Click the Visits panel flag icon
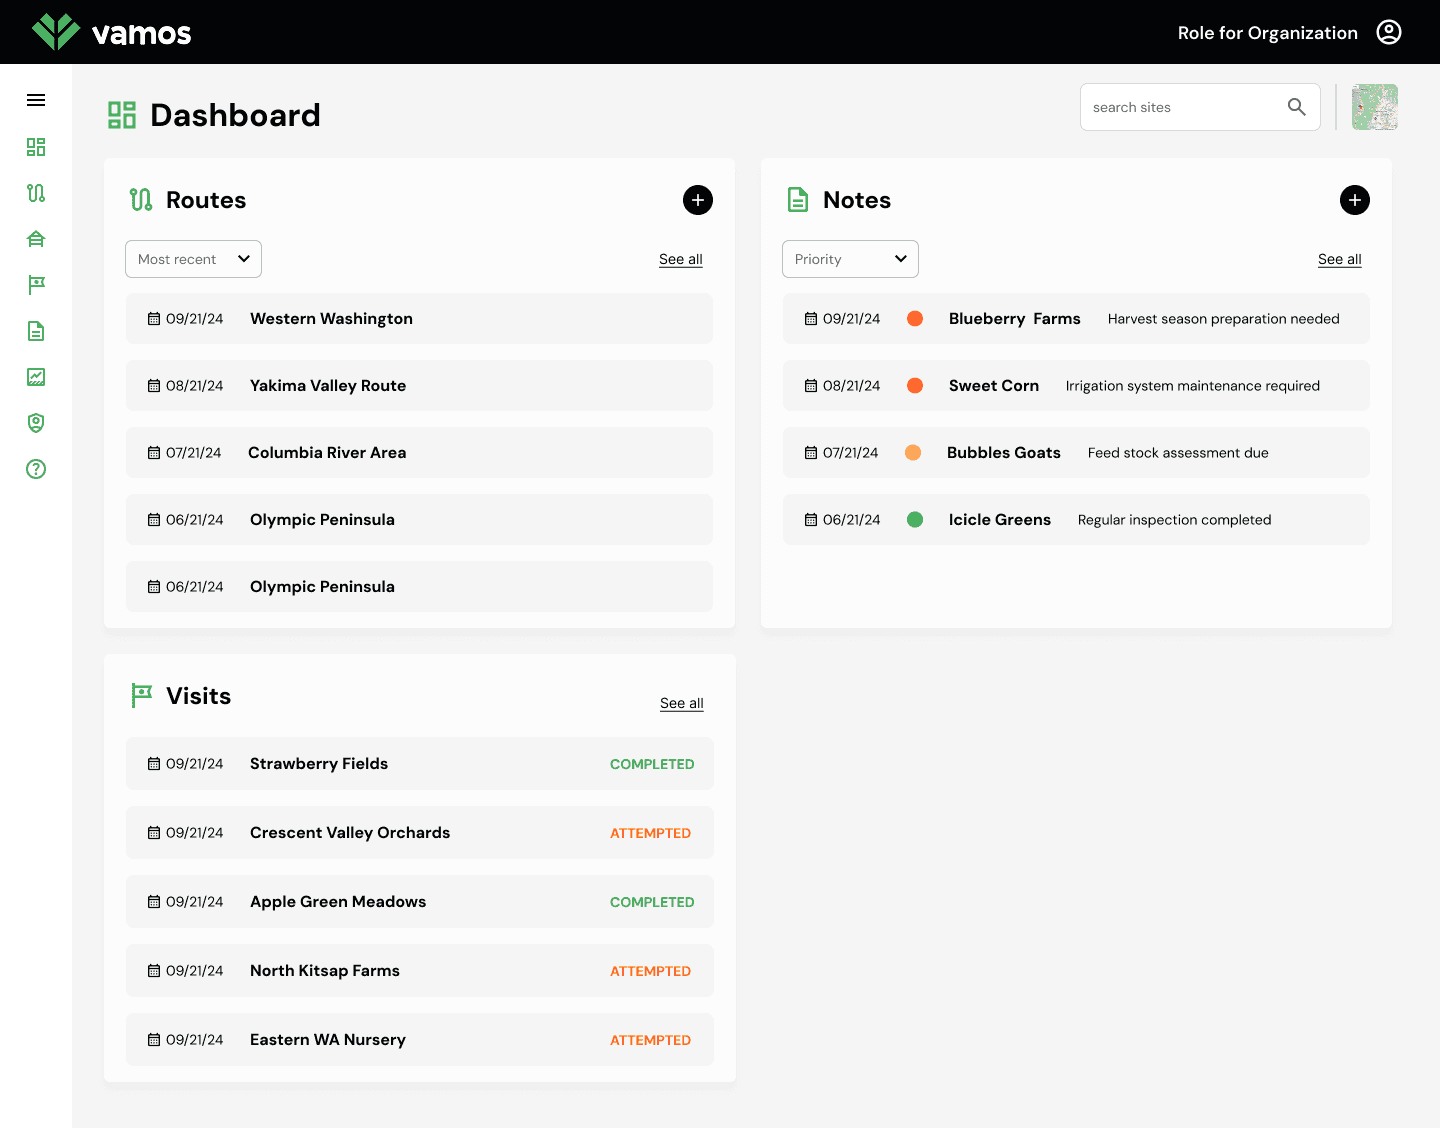 [142, 696]
